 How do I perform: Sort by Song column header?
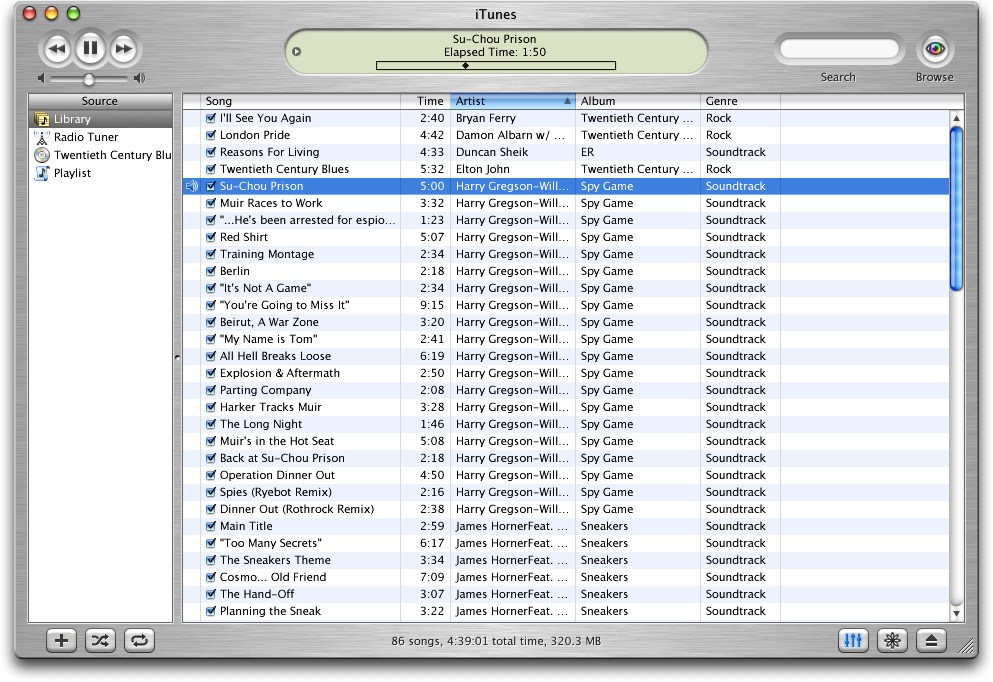(x=300, y=101)
